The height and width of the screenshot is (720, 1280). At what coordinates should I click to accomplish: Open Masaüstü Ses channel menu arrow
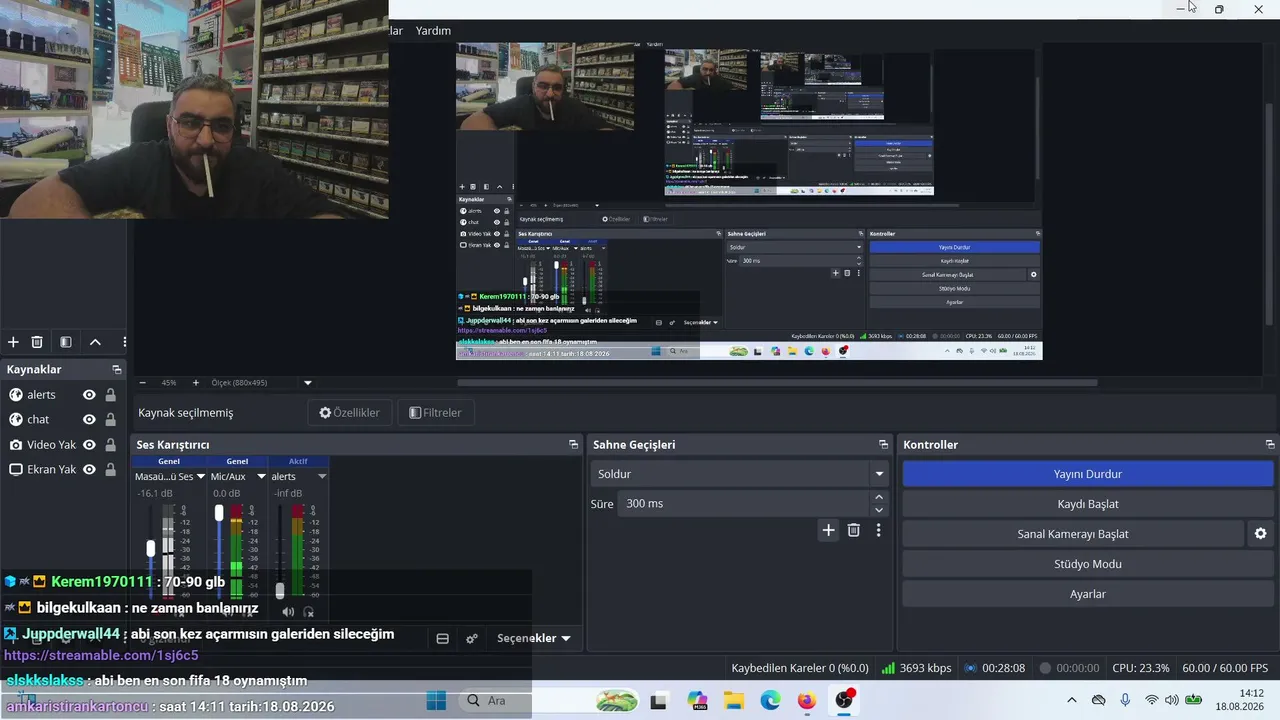201,477
